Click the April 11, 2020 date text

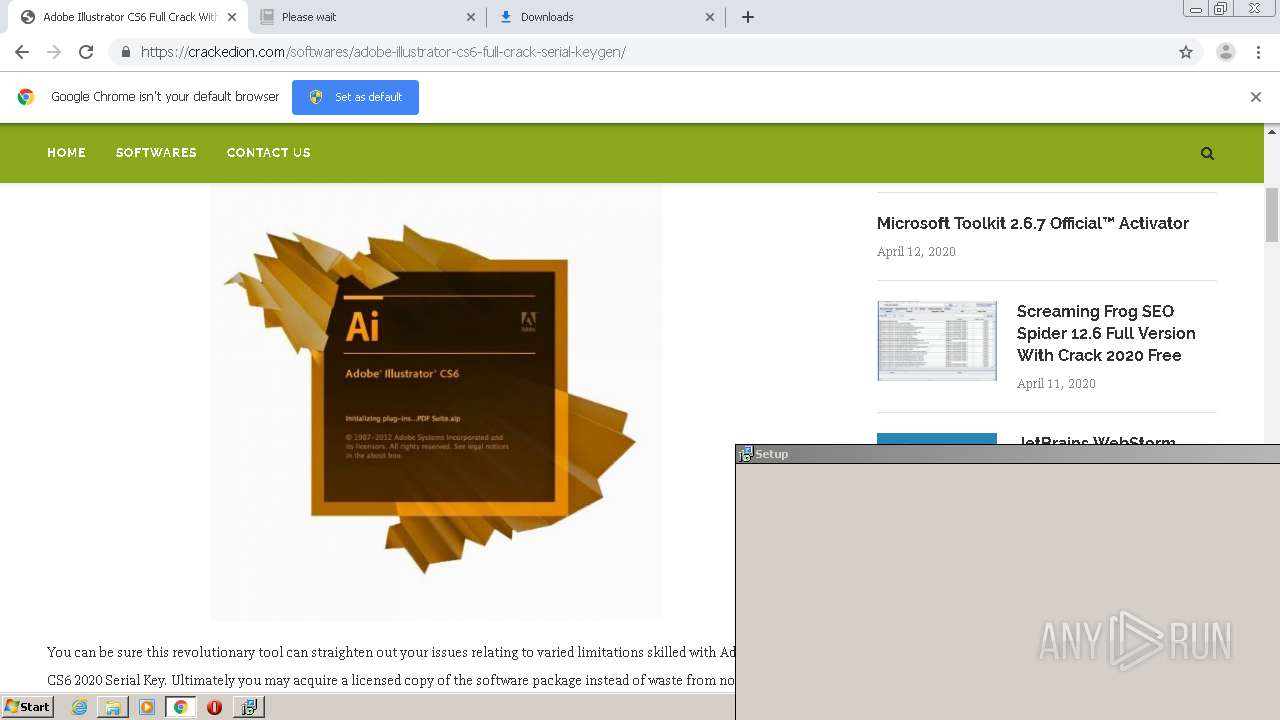[1056, 384]
